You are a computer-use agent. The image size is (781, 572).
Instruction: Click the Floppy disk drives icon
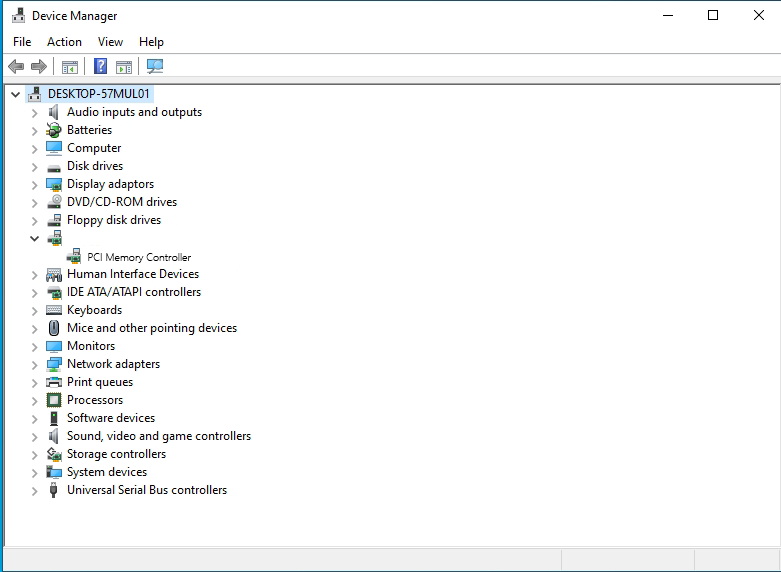click(x=54, y=220)
